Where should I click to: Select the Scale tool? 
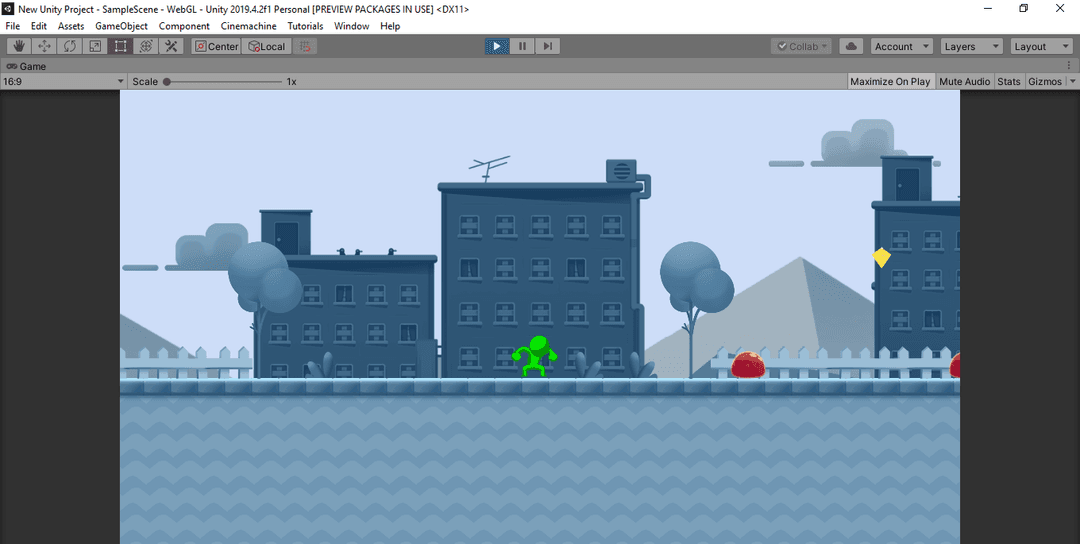[x=95, y=46]
